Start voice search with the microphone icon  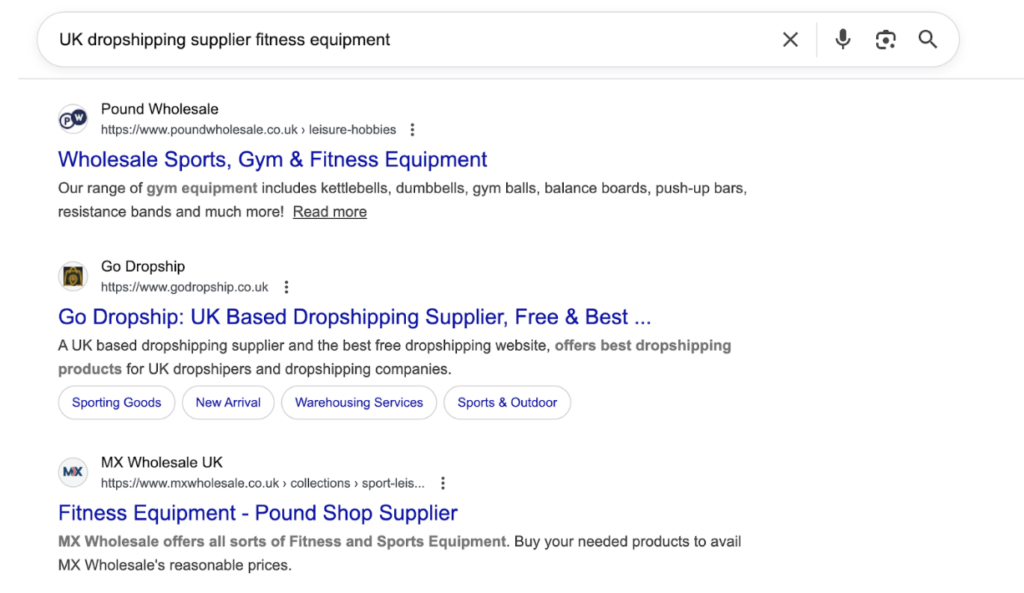842,39
